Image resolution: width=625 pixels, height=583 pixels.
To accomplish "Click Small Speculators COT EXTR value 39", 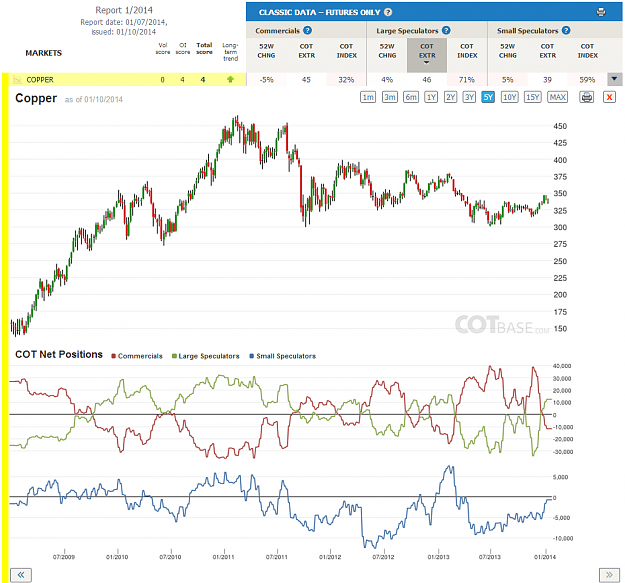I will click(547, 80).
